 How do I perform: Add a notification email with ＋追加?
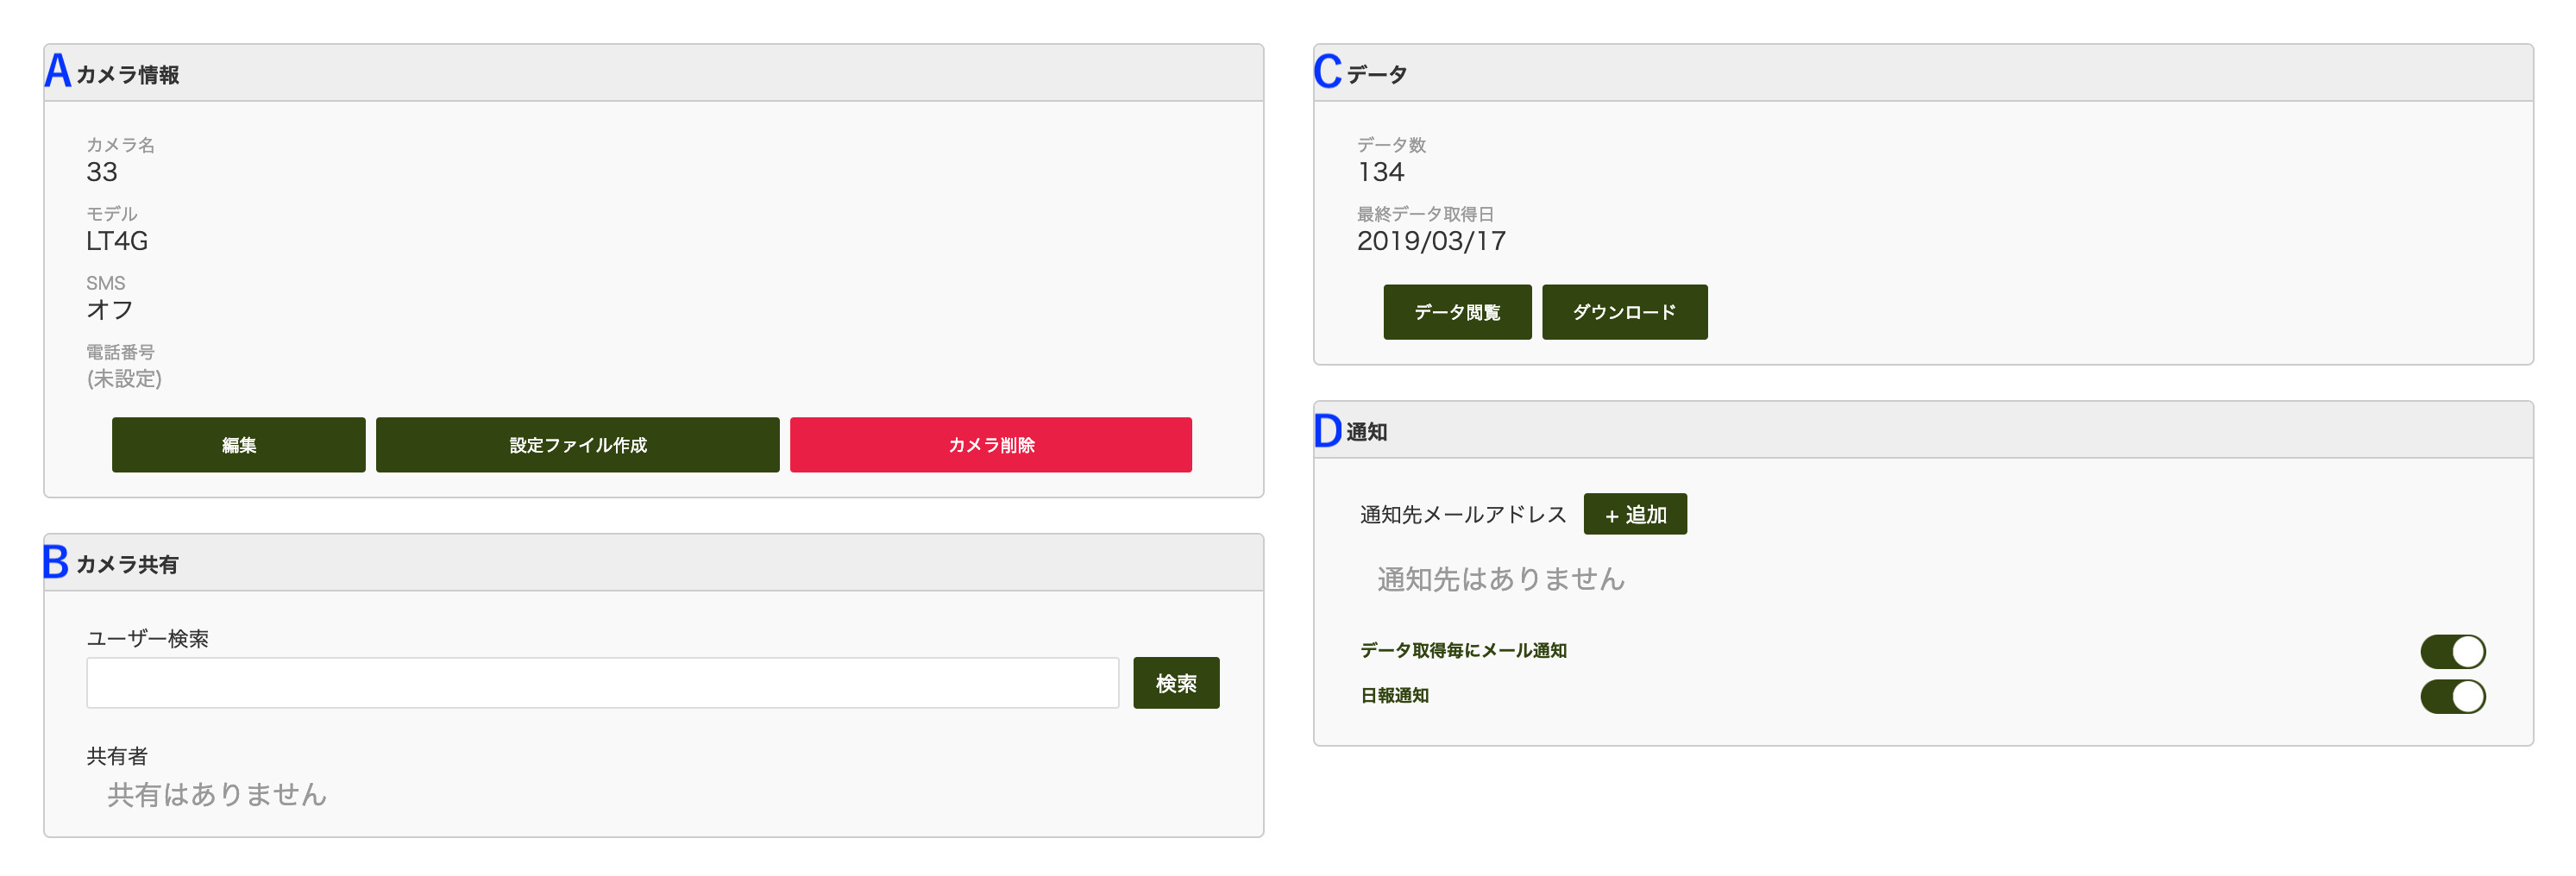coord(1634,514)
